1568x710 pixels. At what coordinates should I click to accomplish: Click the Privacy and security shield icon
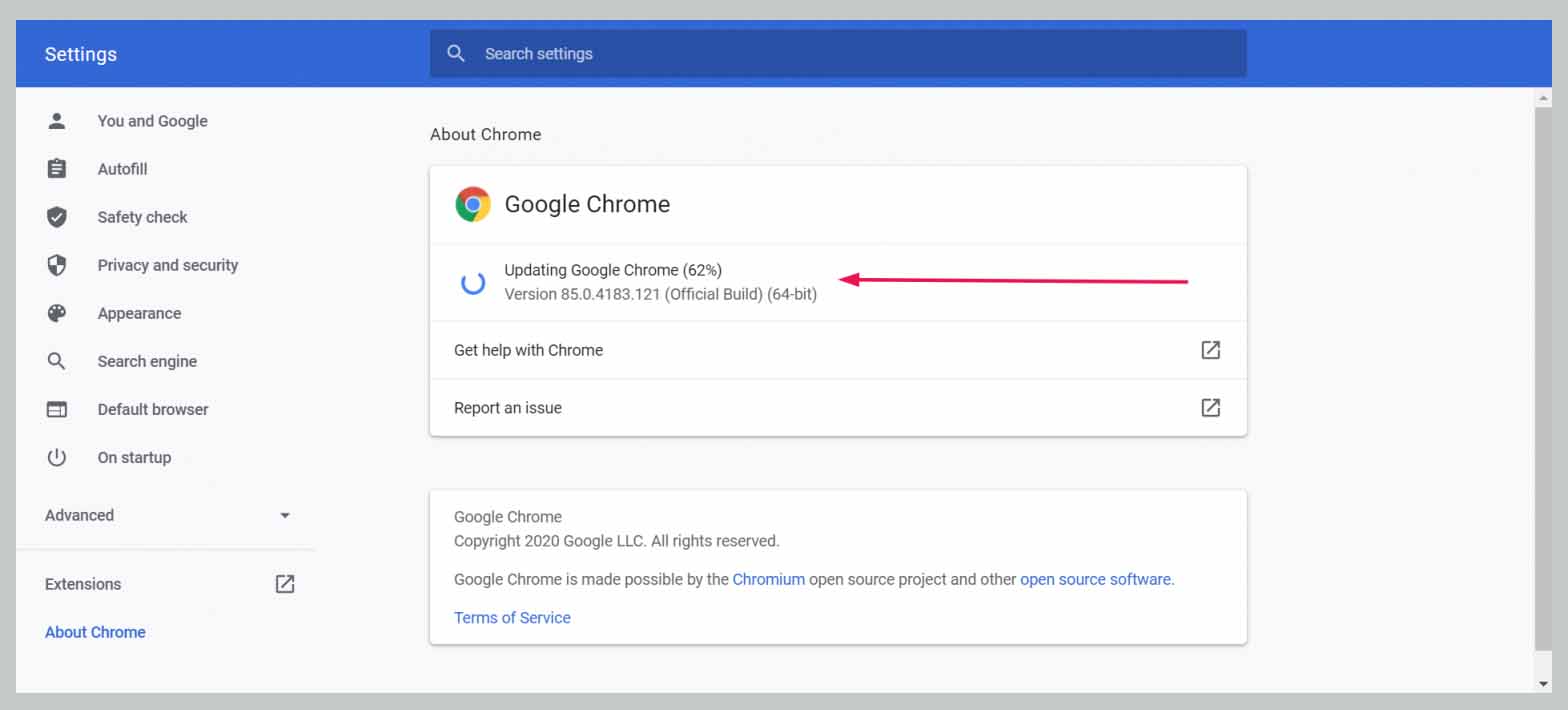(x=57, y=265)
